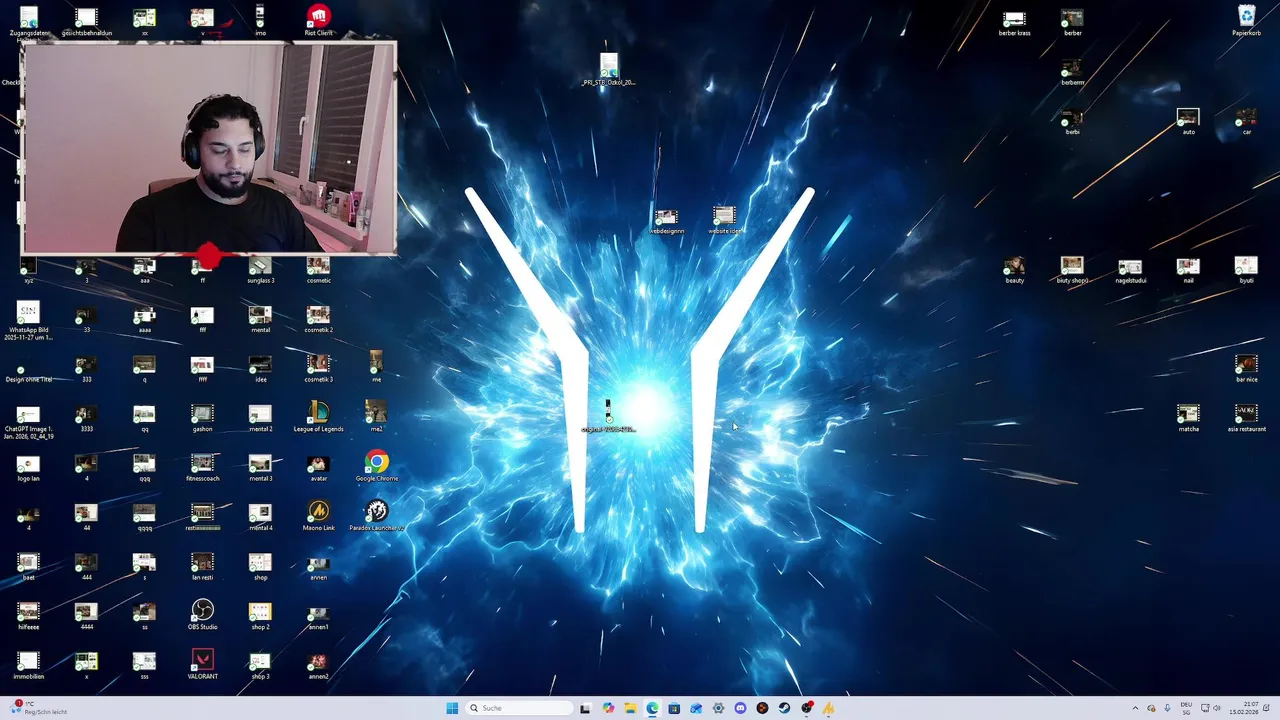Image resolution: width=1280 pixels, height=720 pixels.
Task: Select the 'idee' desktop file
Action: click(x=260, y=368)
